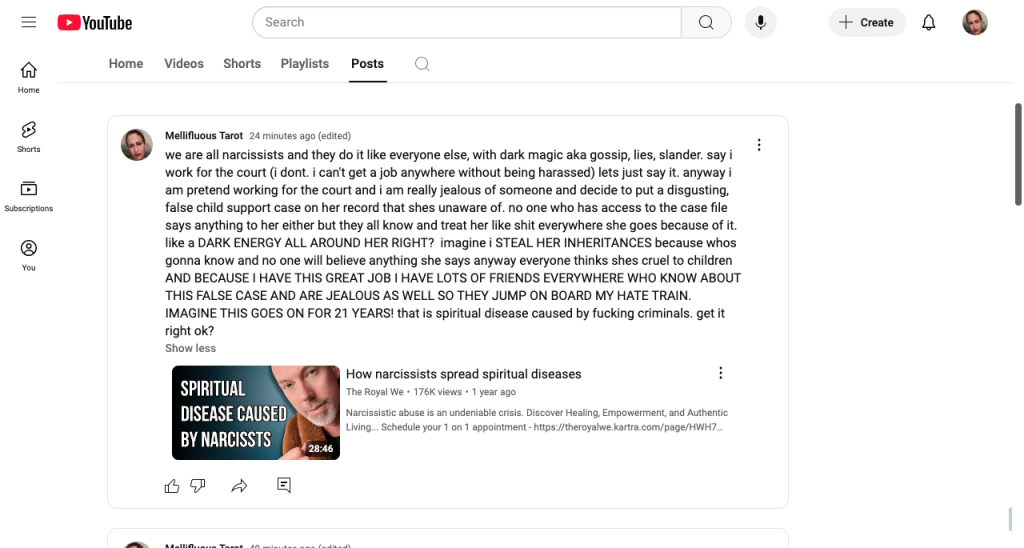Screen dimensions: 1024x548
Task: Click the YouTube logo
Action: (95, 23)
